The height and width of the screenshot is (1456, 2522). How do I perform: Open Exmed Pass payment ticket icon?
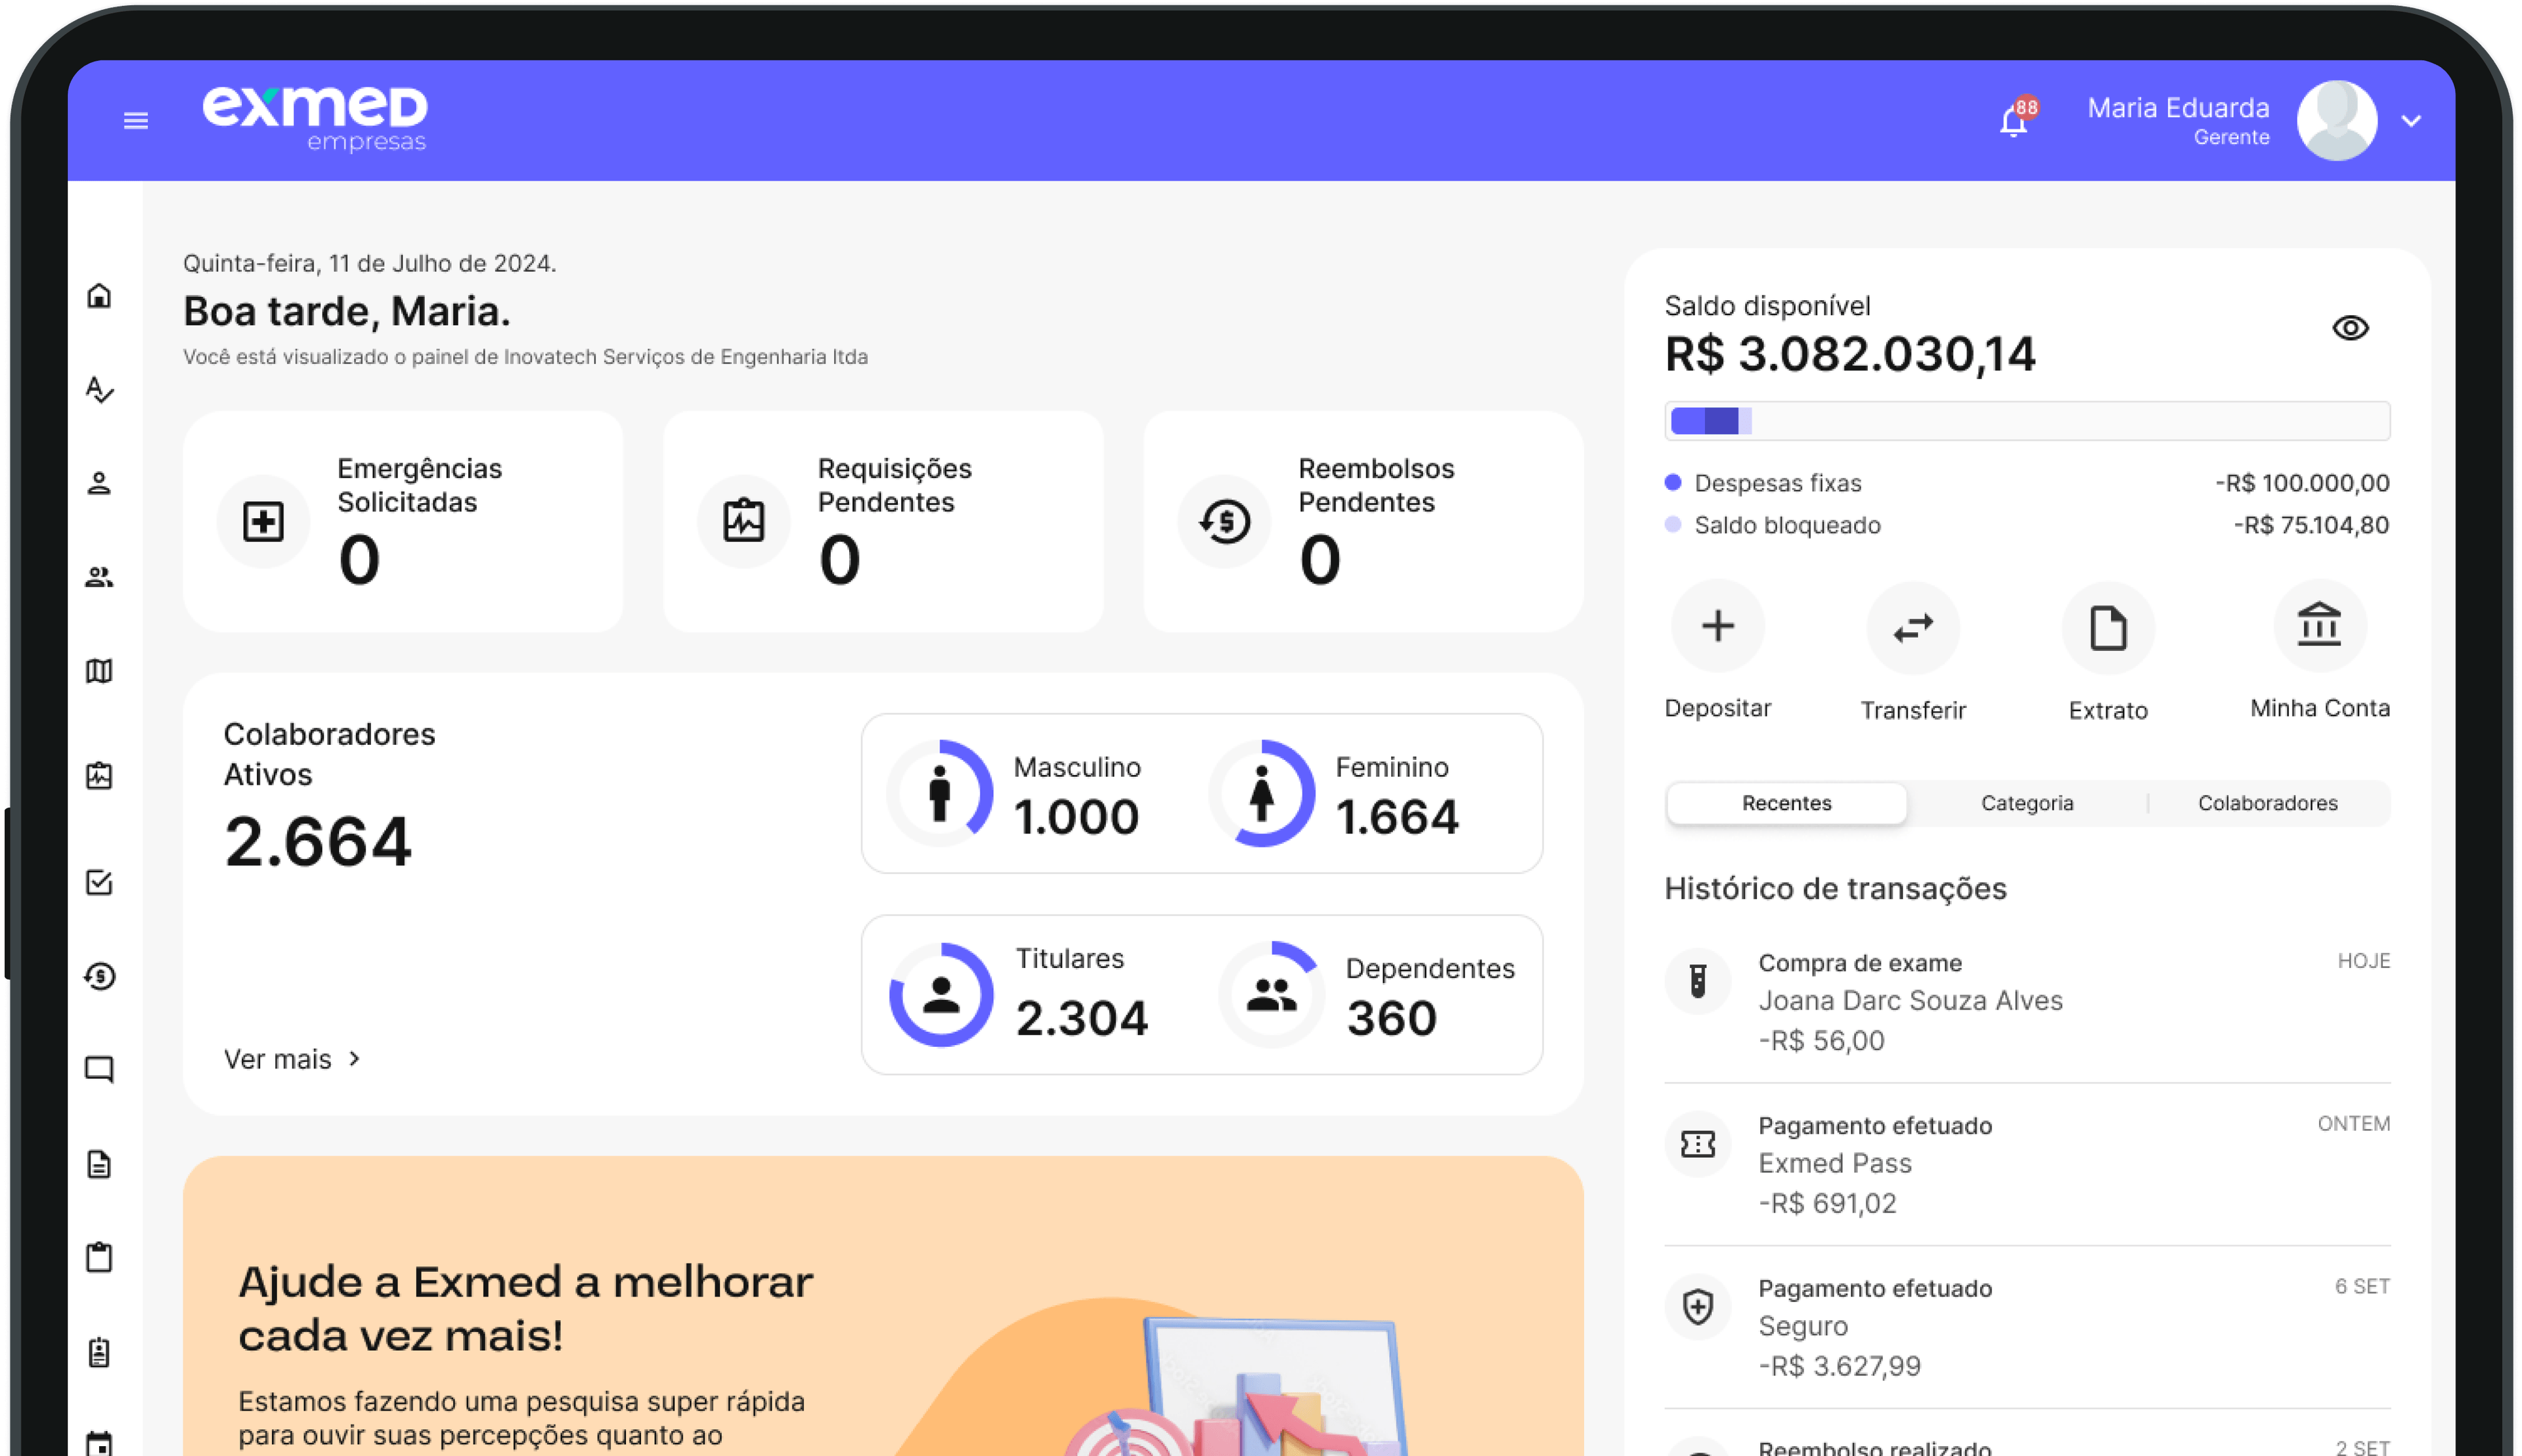(1697, 1143)
